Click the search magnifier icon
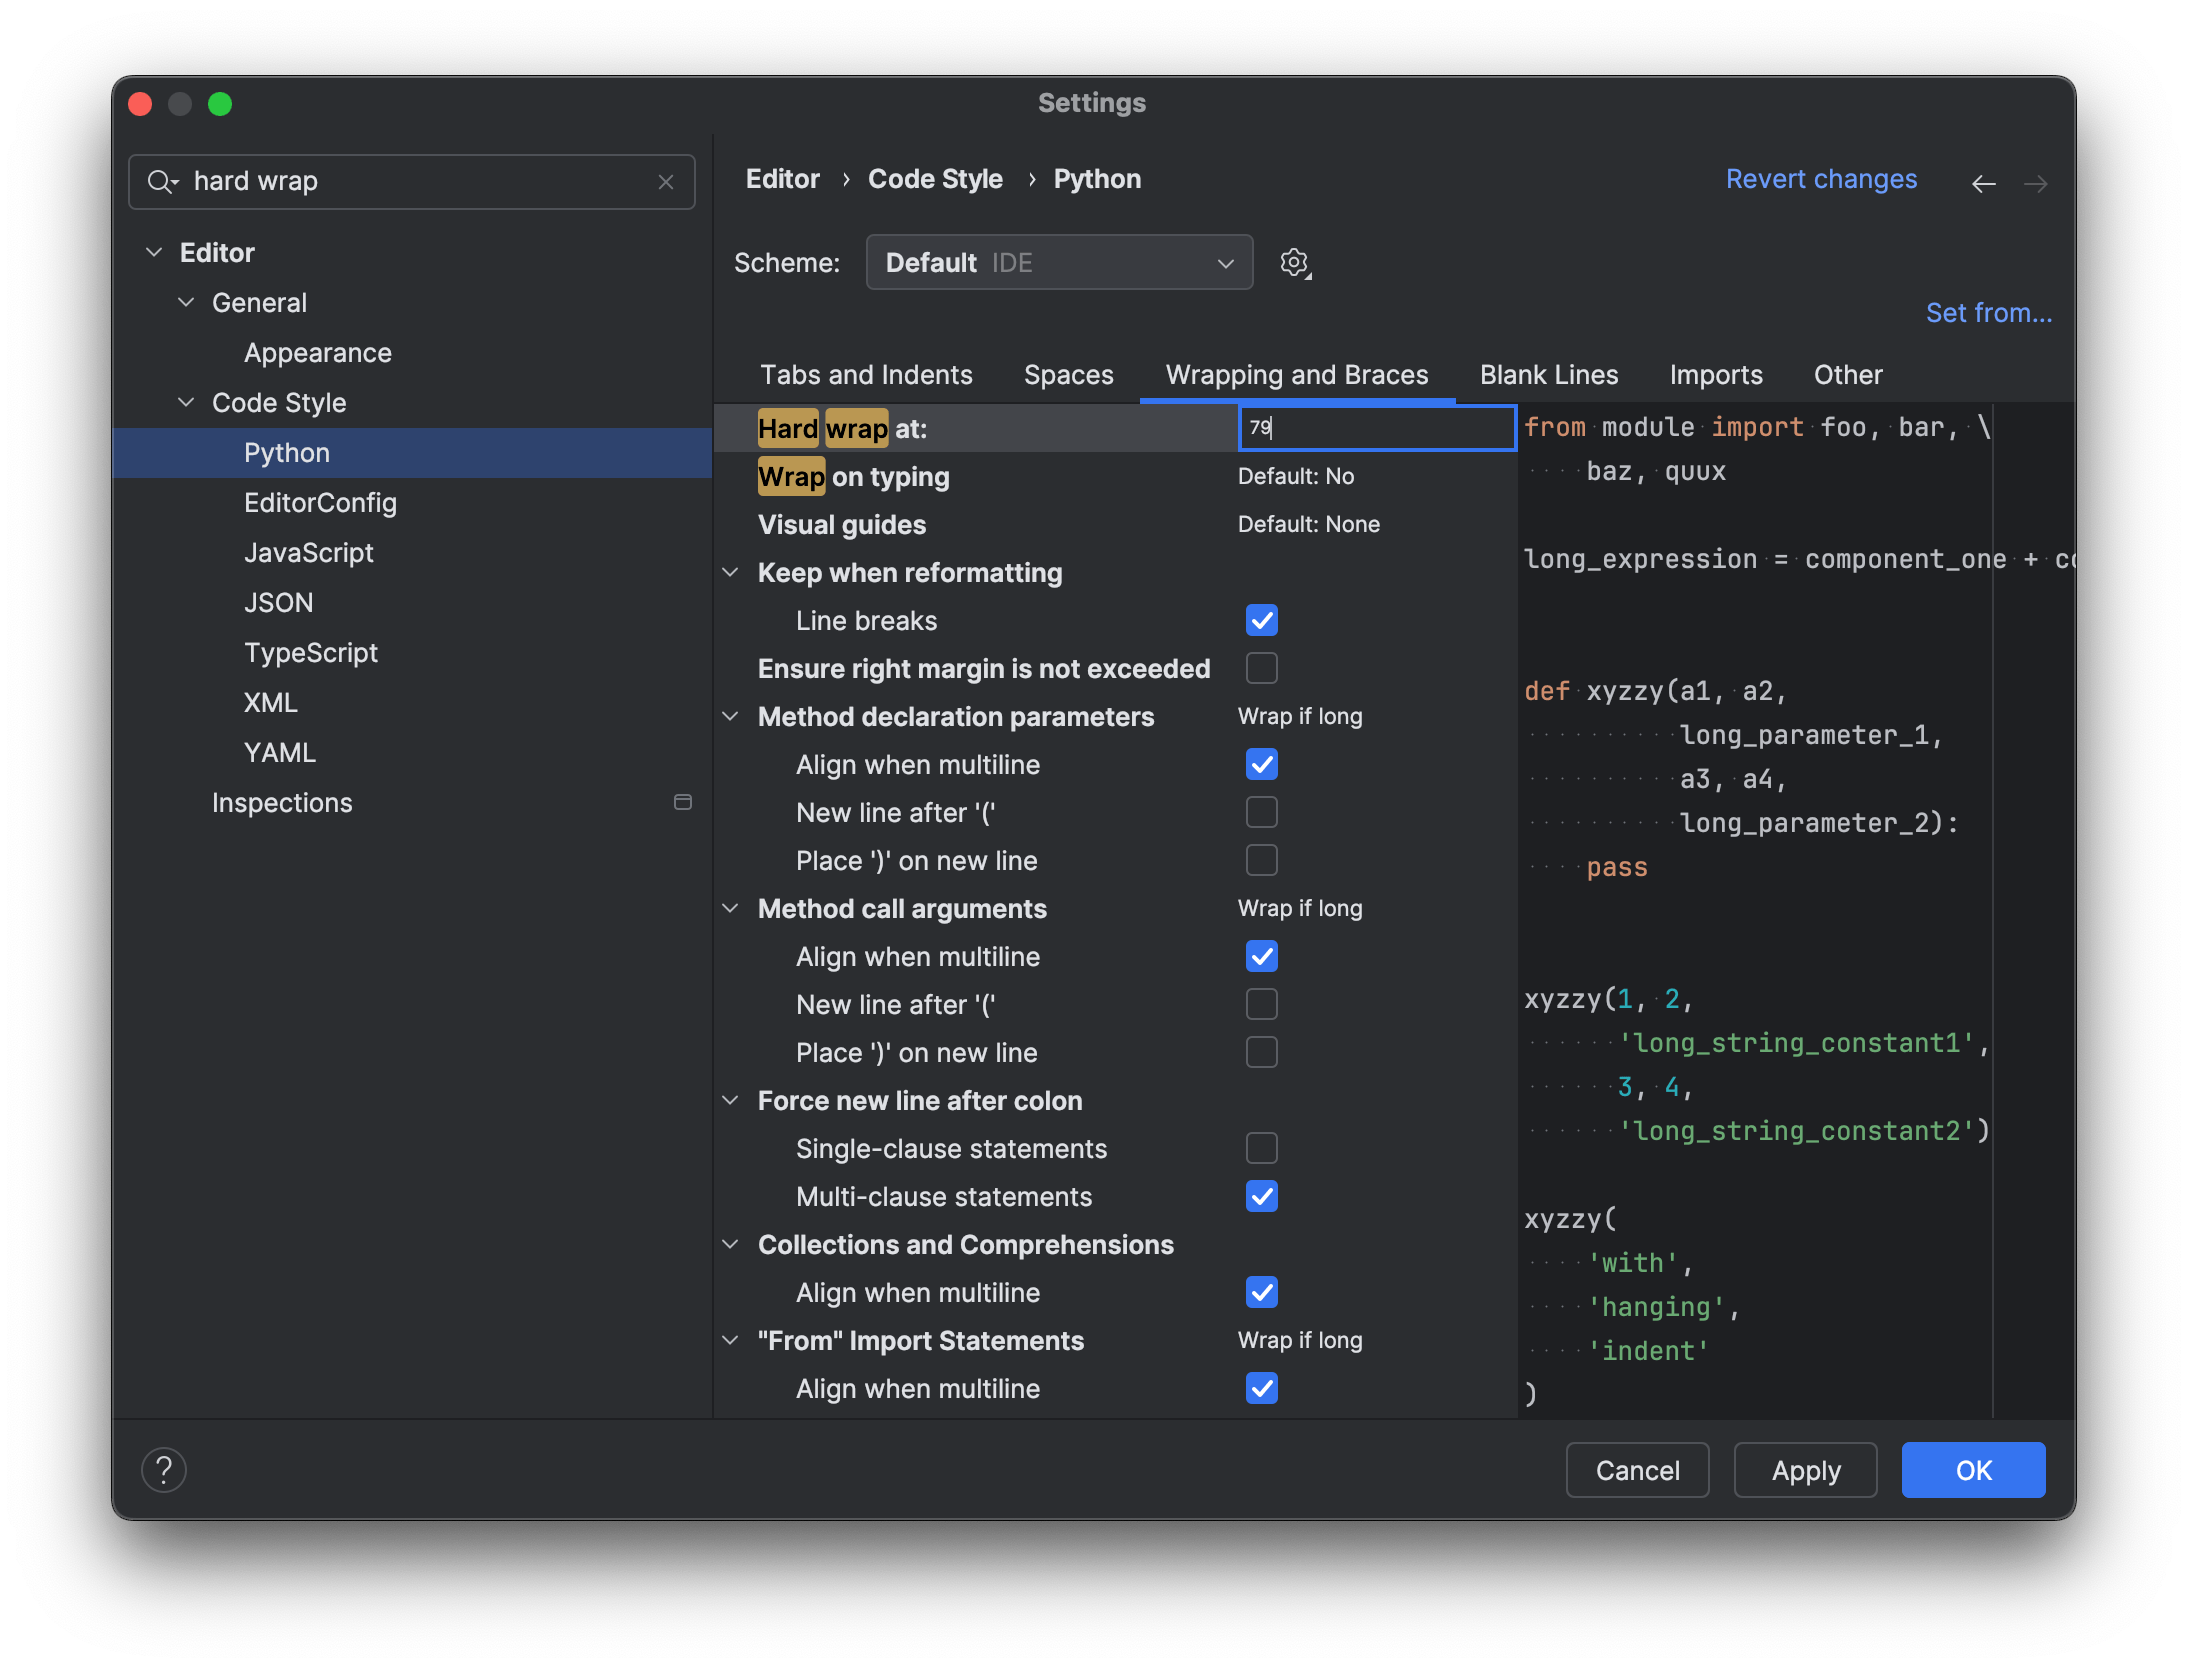 [161, 182]
